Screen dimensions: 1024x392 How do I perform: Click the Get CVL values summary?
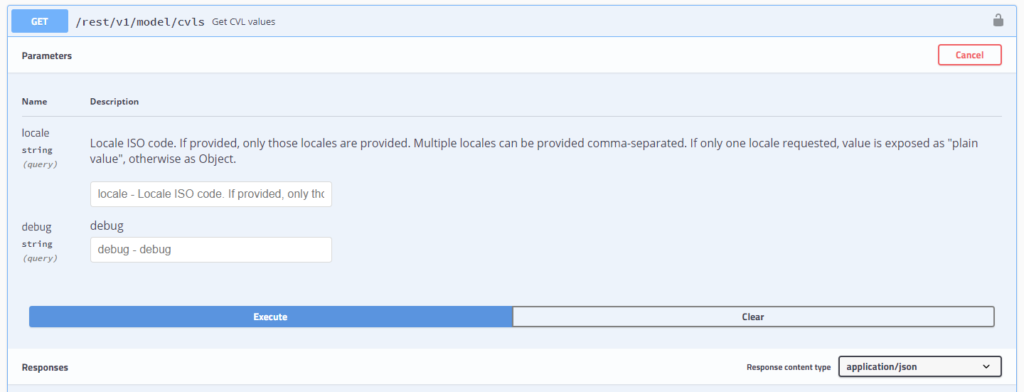tap(244, 22)
